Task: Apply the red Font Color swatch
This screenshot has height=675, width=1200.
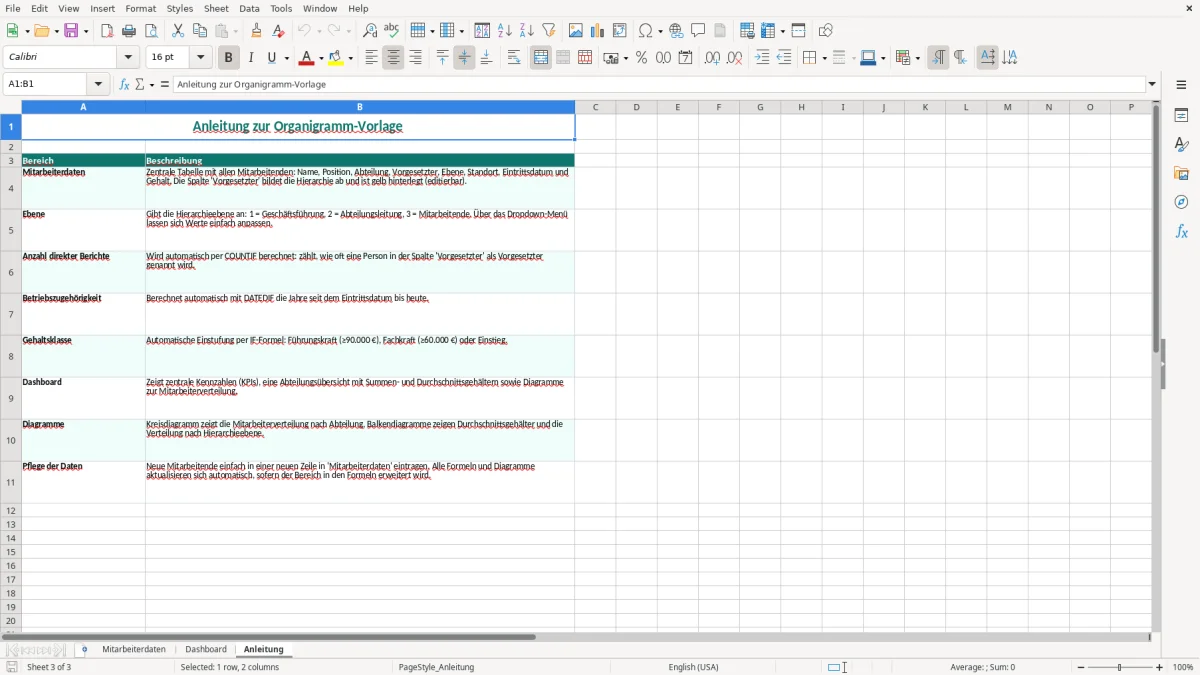Action: tap(307, 58)
